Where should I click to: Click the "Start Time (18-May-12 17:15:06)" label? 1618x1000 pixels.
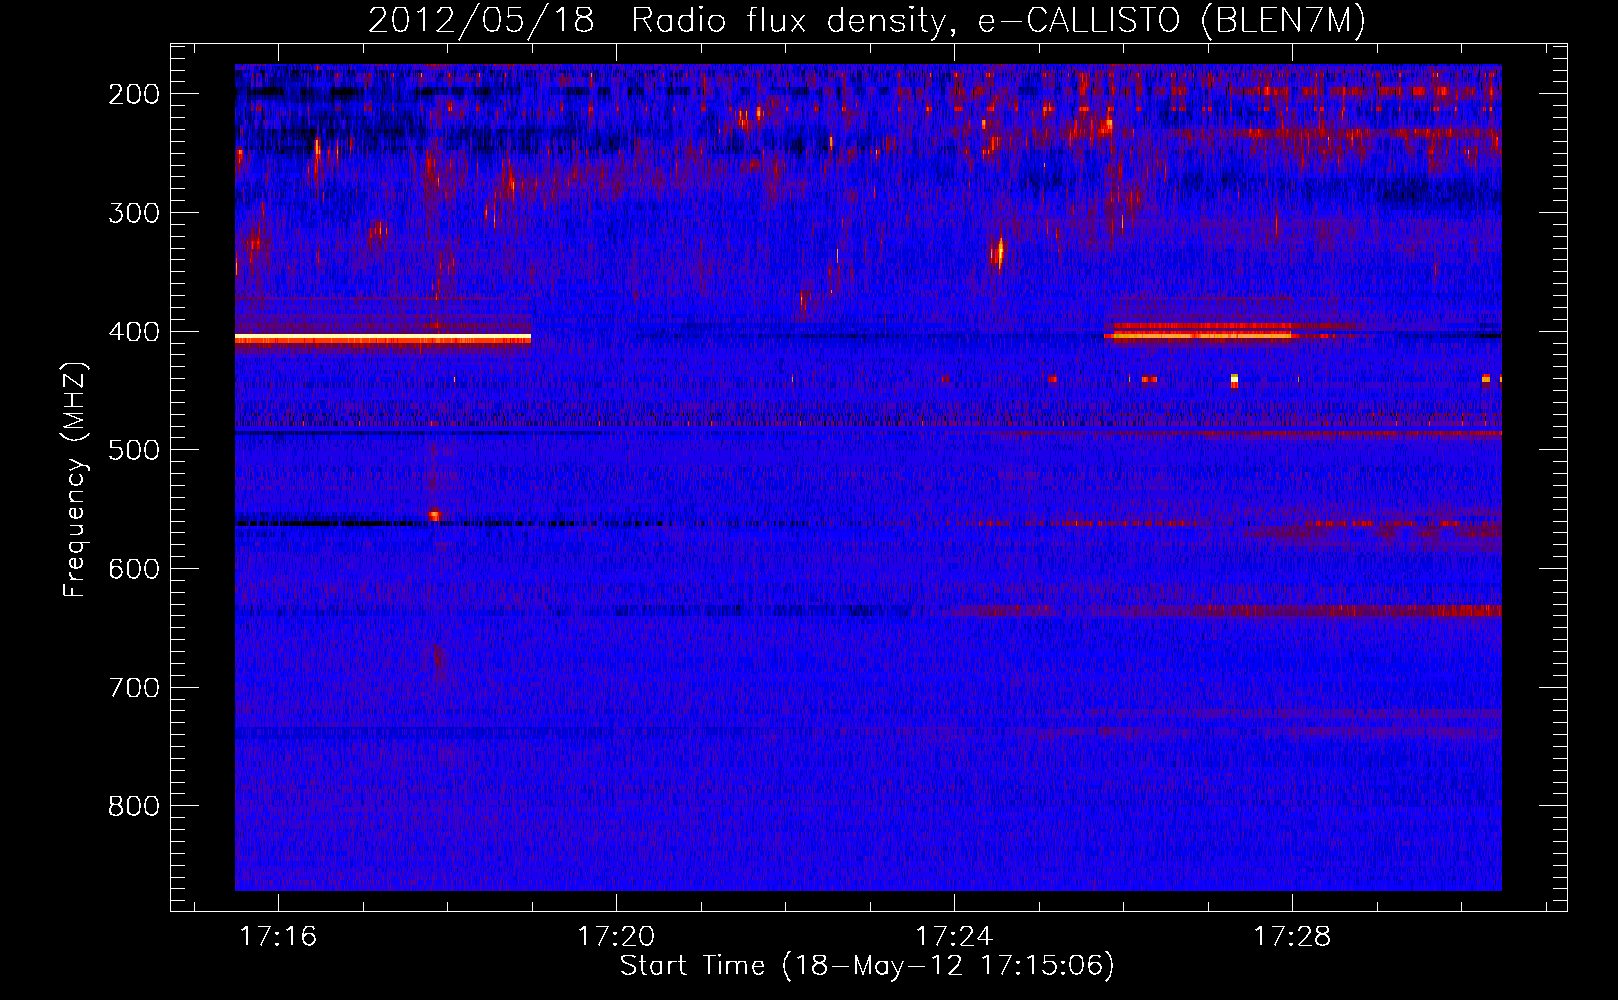(x=867, y=966)
